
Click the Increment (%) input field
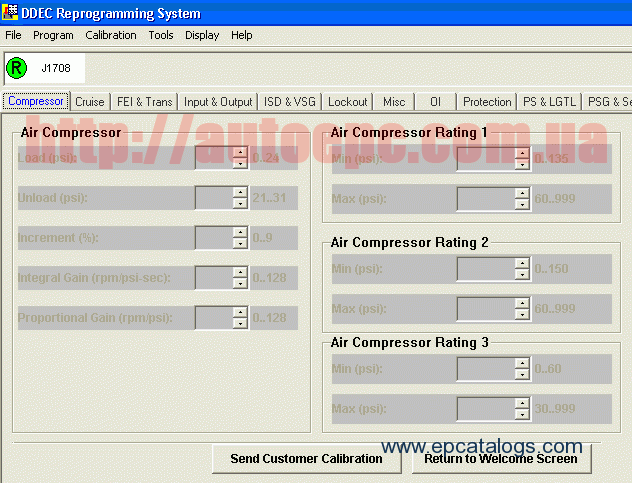pyautogui.click(x=214, y=237)
